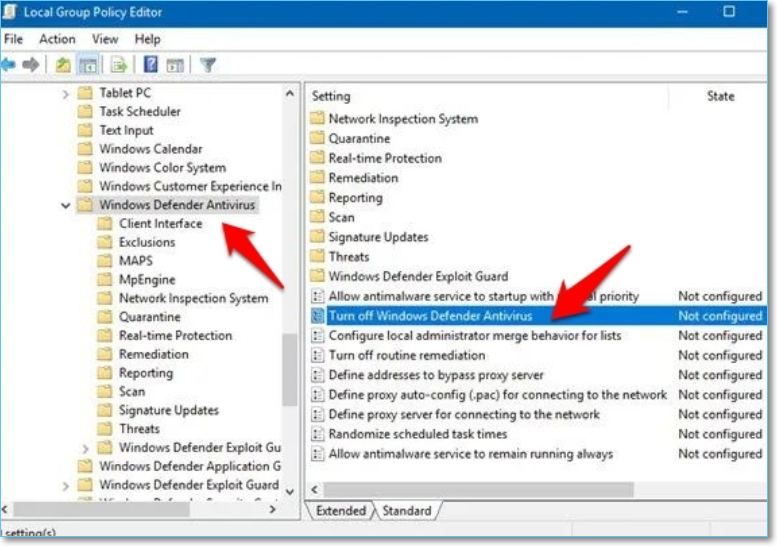Toggle the Show/Hide Console Tree icon

pyautogui.click(x=88, y=65)
